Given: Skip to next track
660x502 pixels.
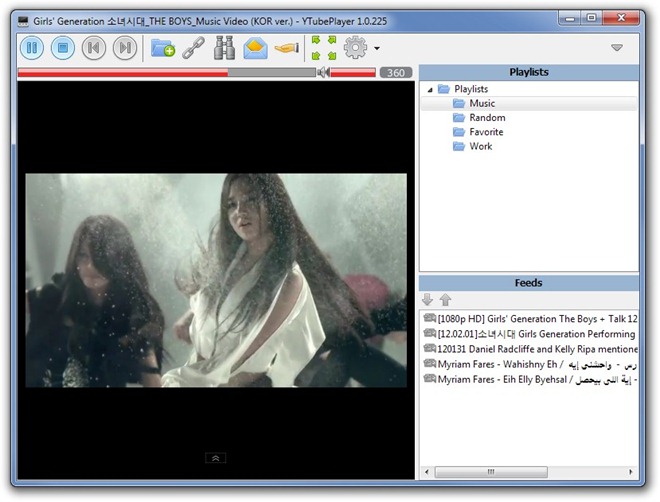Looking at the screenshot, I should (x=125, y=48).
